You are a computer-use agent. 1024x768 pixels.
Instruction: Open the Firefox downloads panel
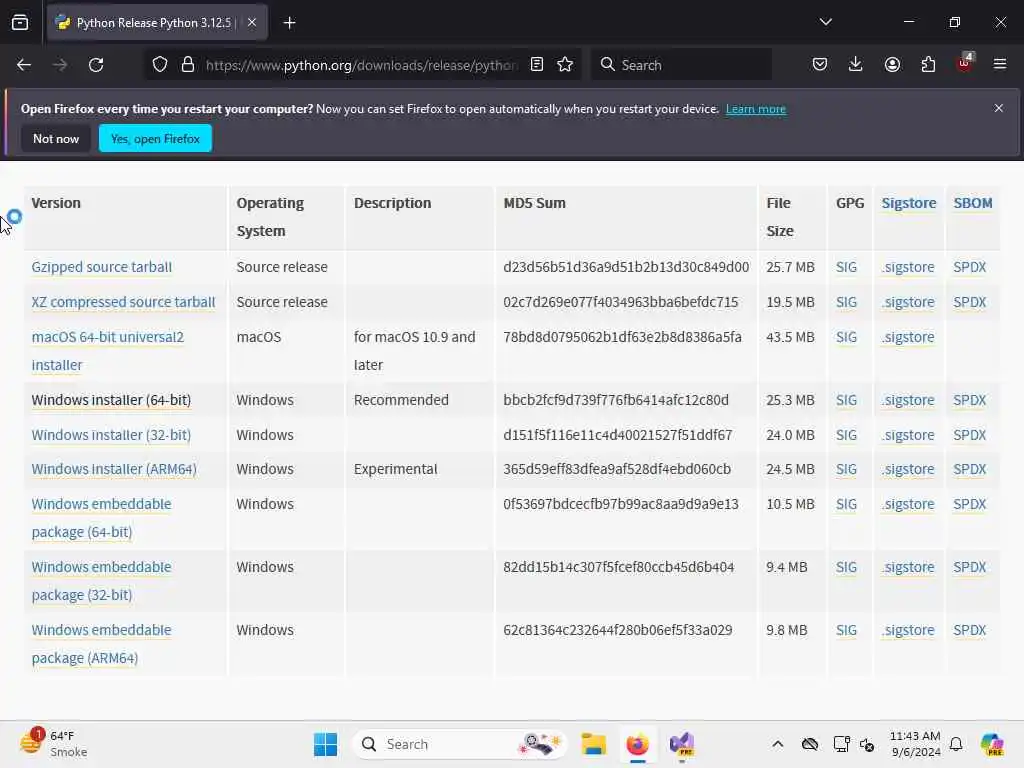(x=856, y=65)
